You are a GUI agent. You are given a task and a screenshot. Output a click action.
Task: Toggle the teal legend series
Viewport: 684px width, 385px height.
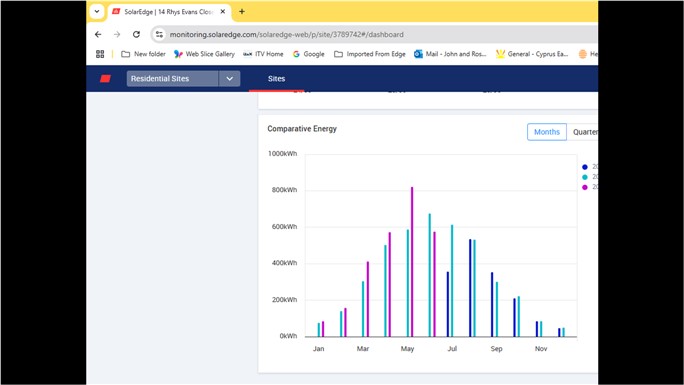tap(585, 177)
